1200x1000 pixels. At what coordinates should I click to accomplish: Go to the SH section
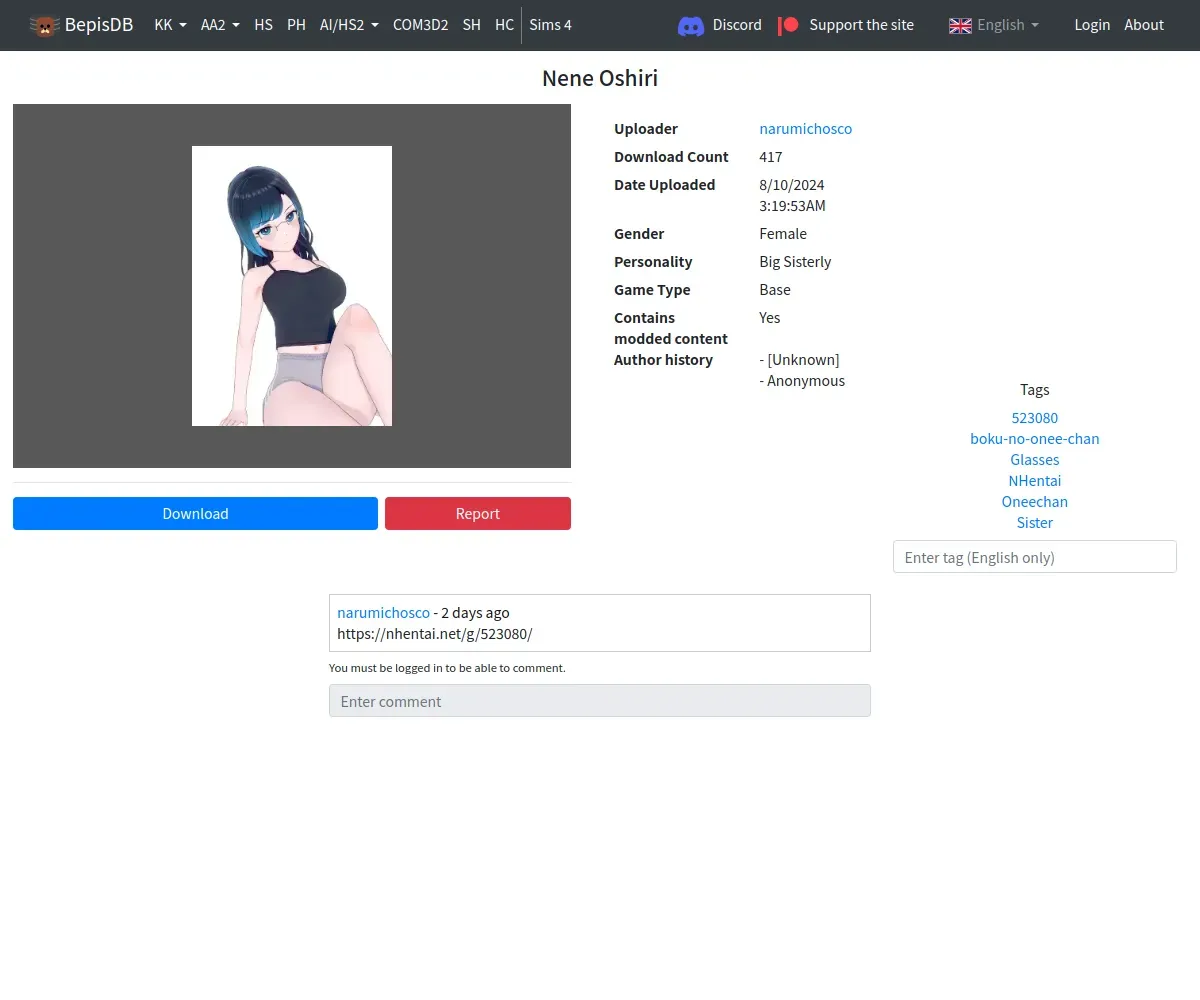tap(471, 25)
